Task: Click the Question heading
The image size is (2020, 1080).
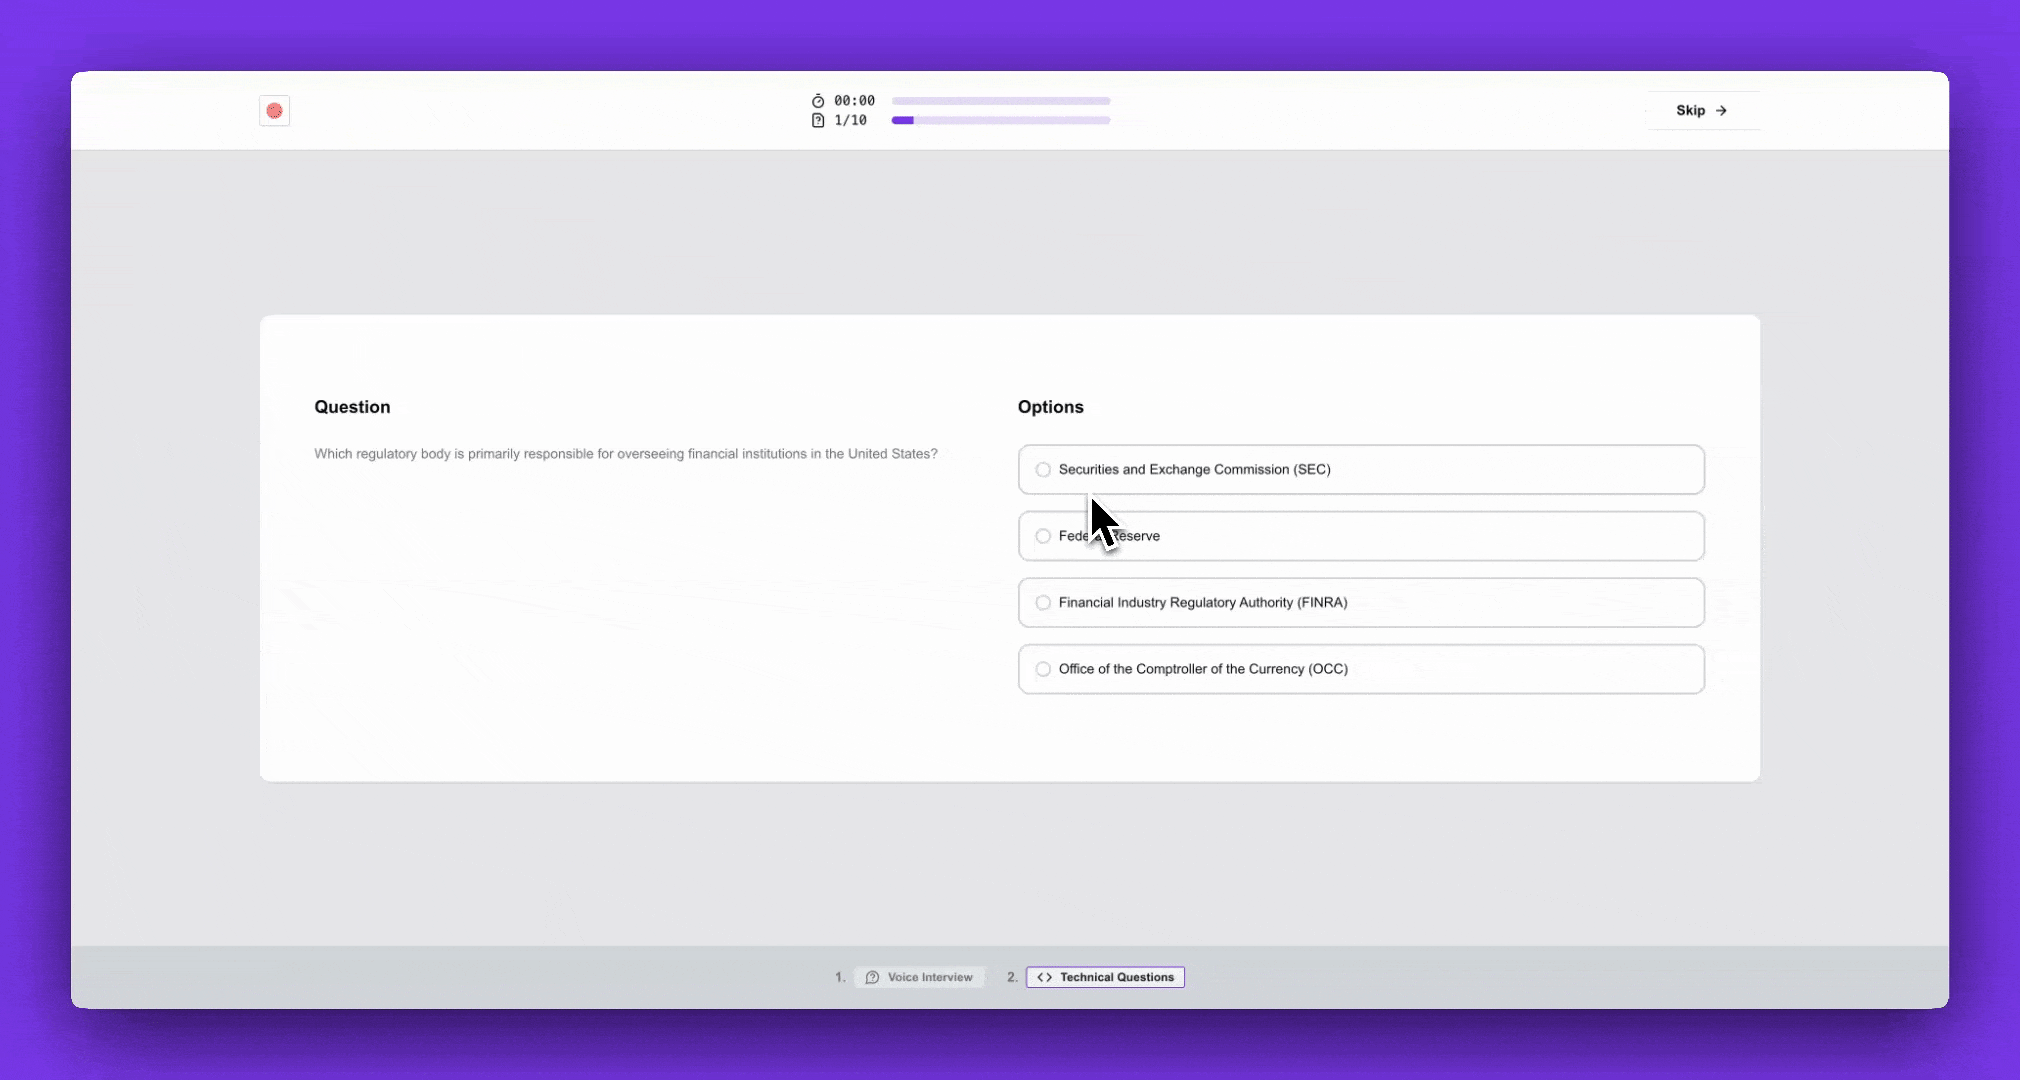Action: 352,407
